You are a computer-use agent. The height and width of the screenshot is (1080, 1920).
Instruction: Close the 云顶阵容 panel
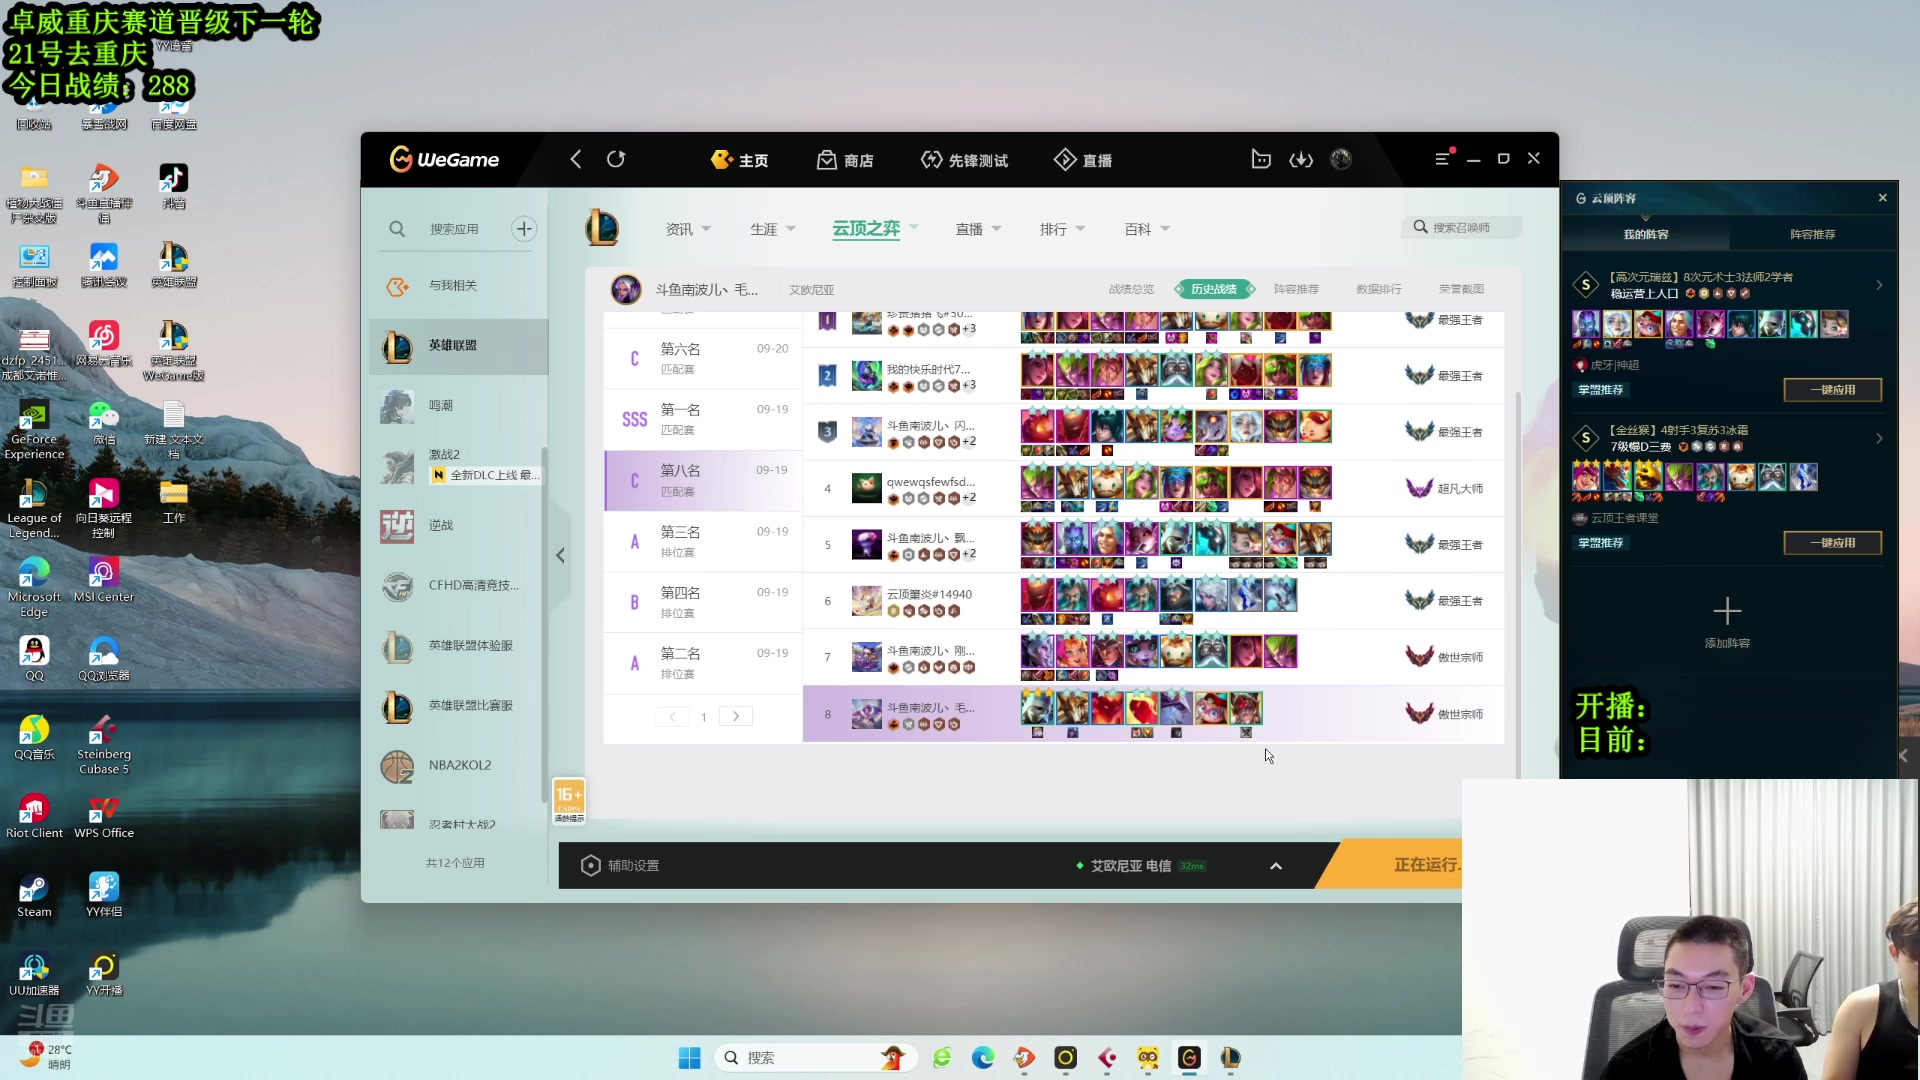[x=1882, y=198]
